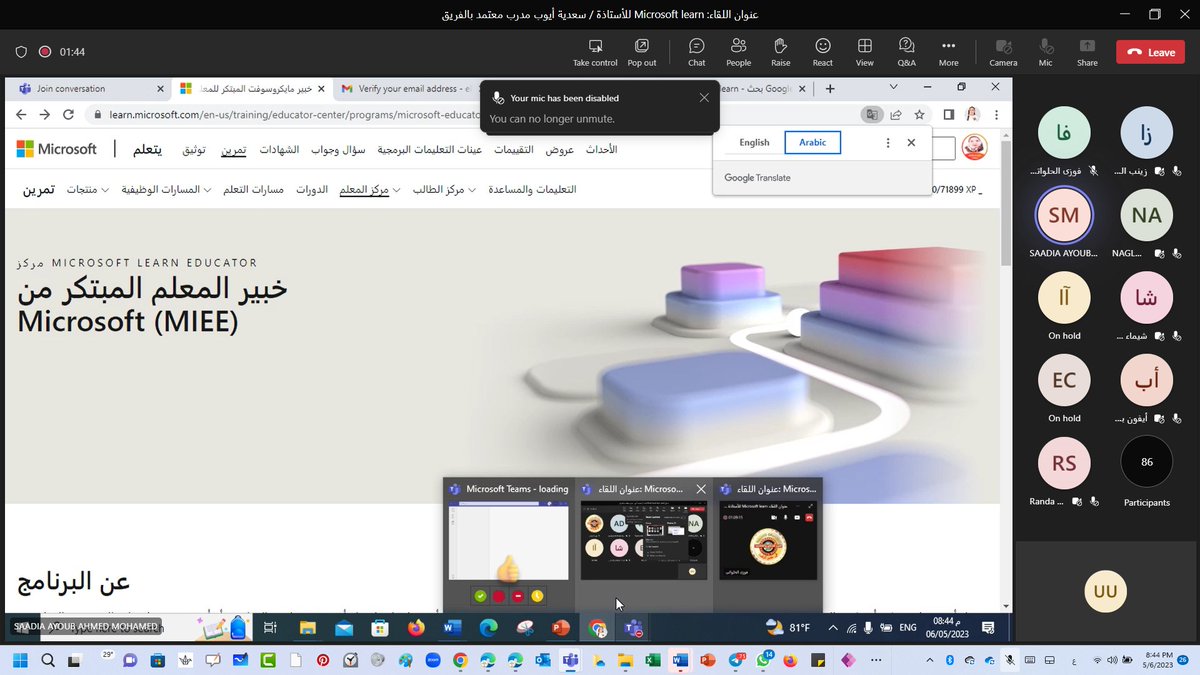Open سؤال وجواب in the site nav
This screenshot has width=1200, height=675.
pos(340,149)
